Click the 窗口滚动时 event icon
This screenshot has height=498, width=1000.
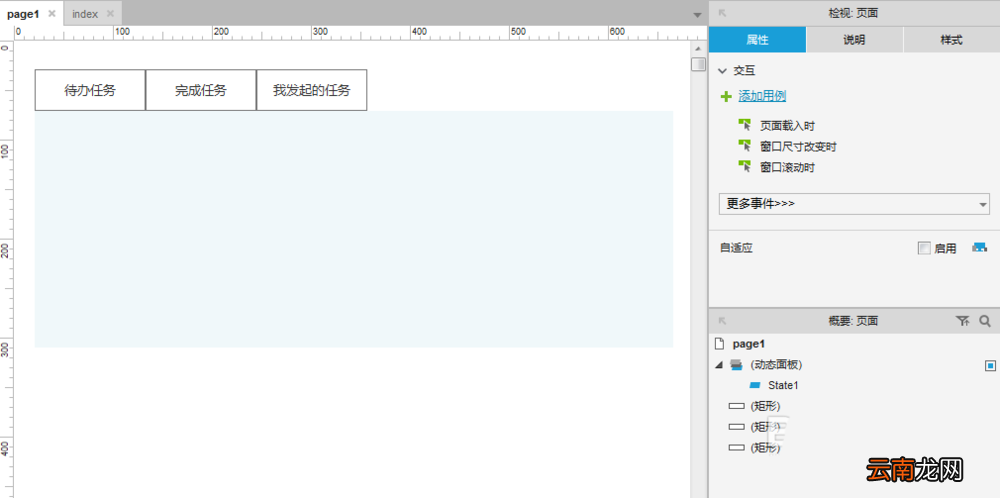coord(744,167)
